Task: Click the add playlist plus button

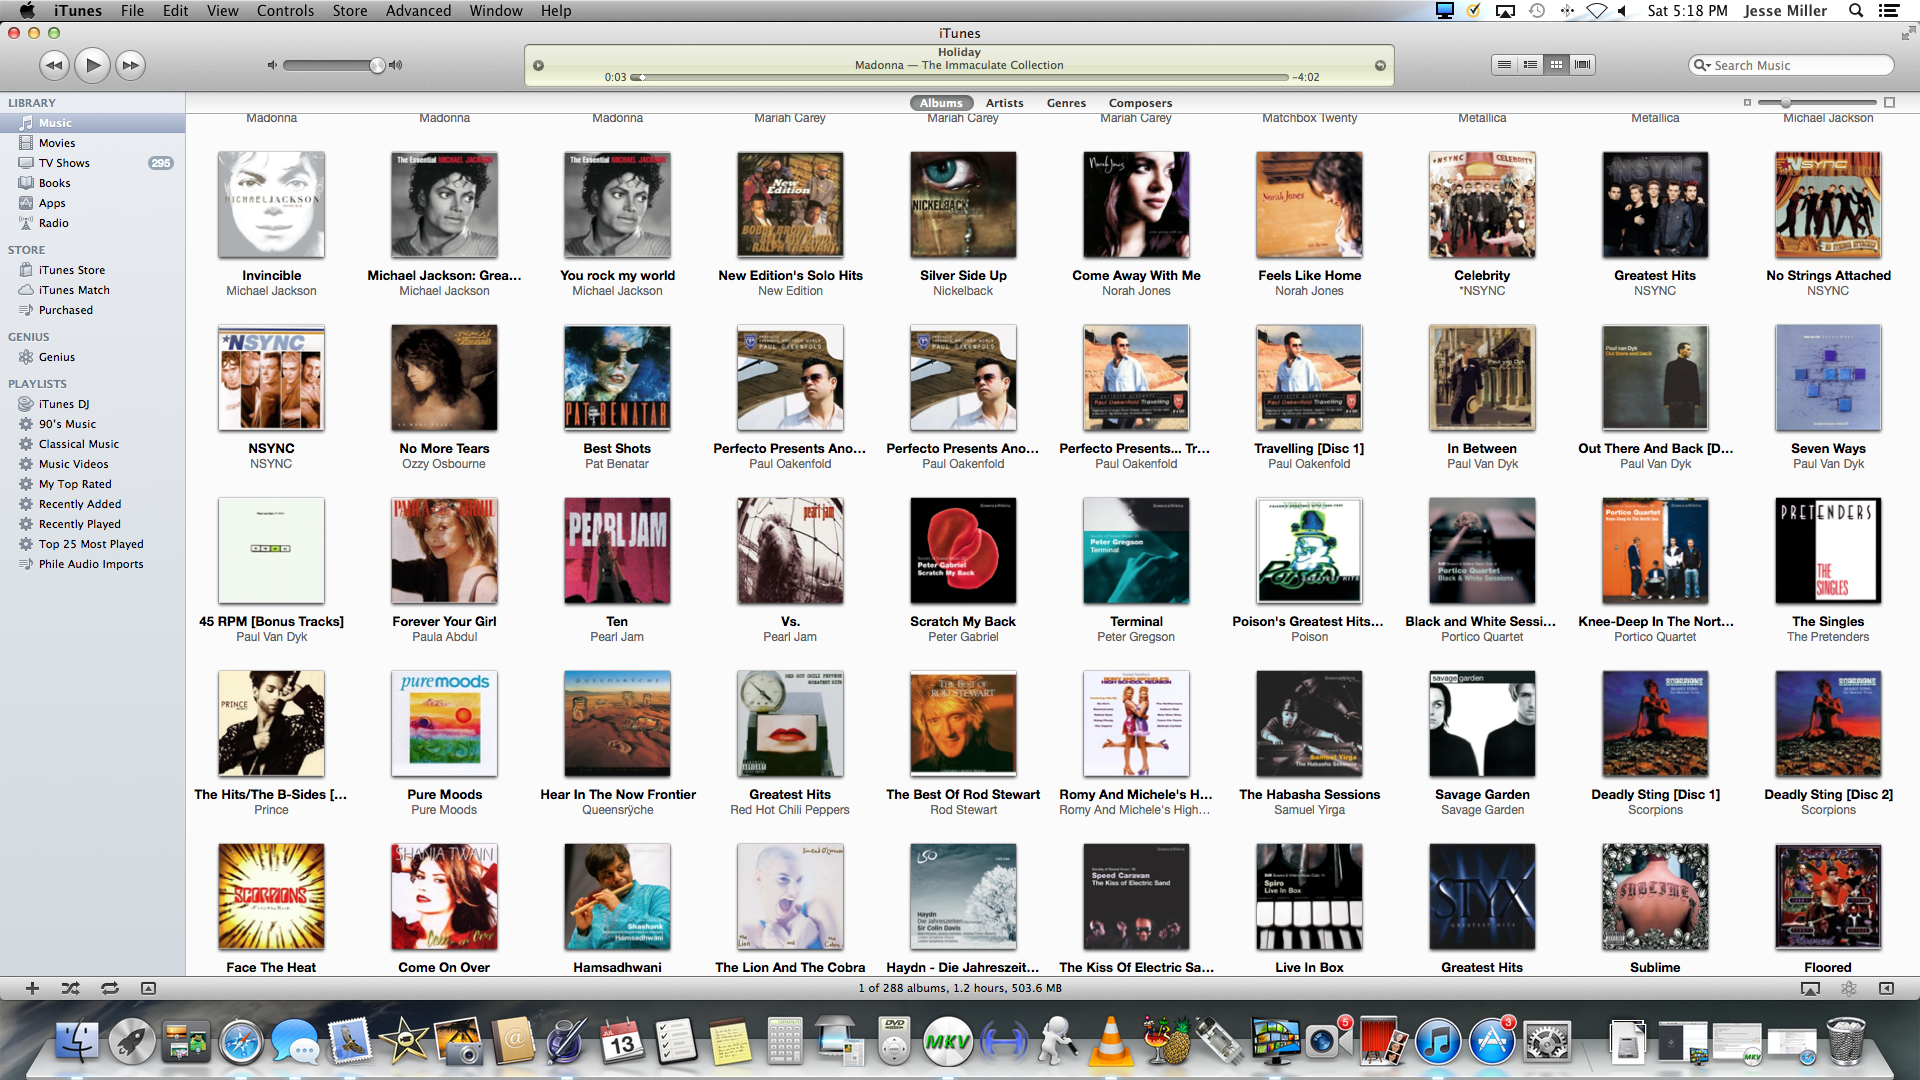Action: [32, 988]
